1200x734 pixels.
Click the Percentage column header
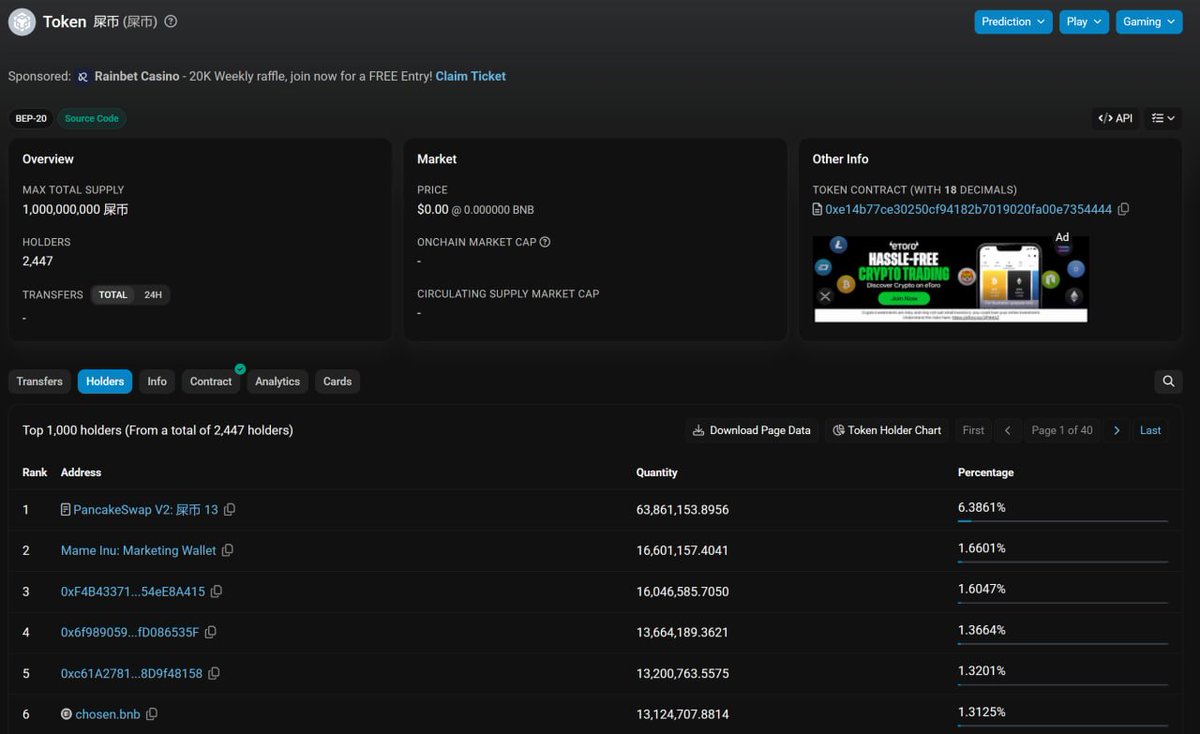[x=986, y=472]
